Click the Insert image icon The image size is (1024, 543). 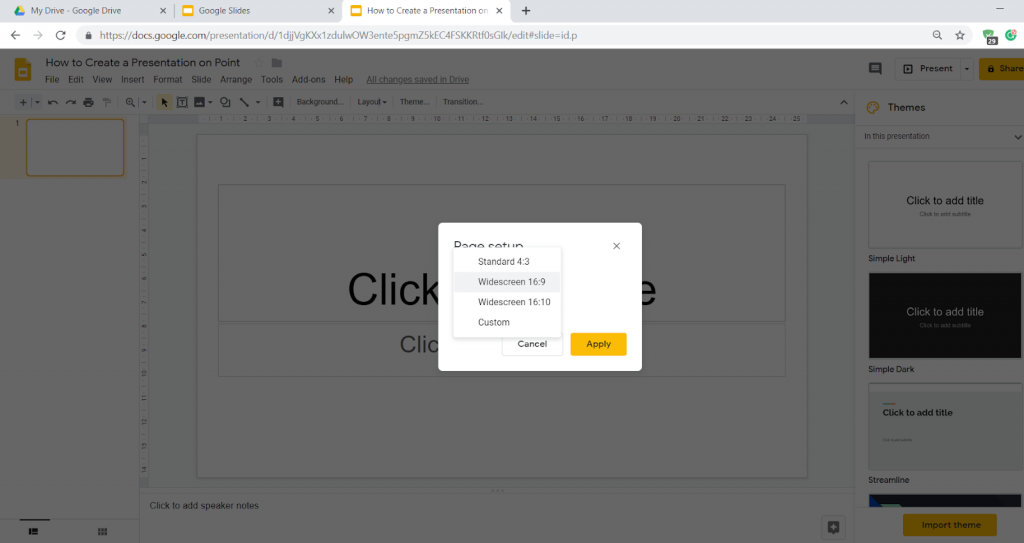click(x=199, y=102)
